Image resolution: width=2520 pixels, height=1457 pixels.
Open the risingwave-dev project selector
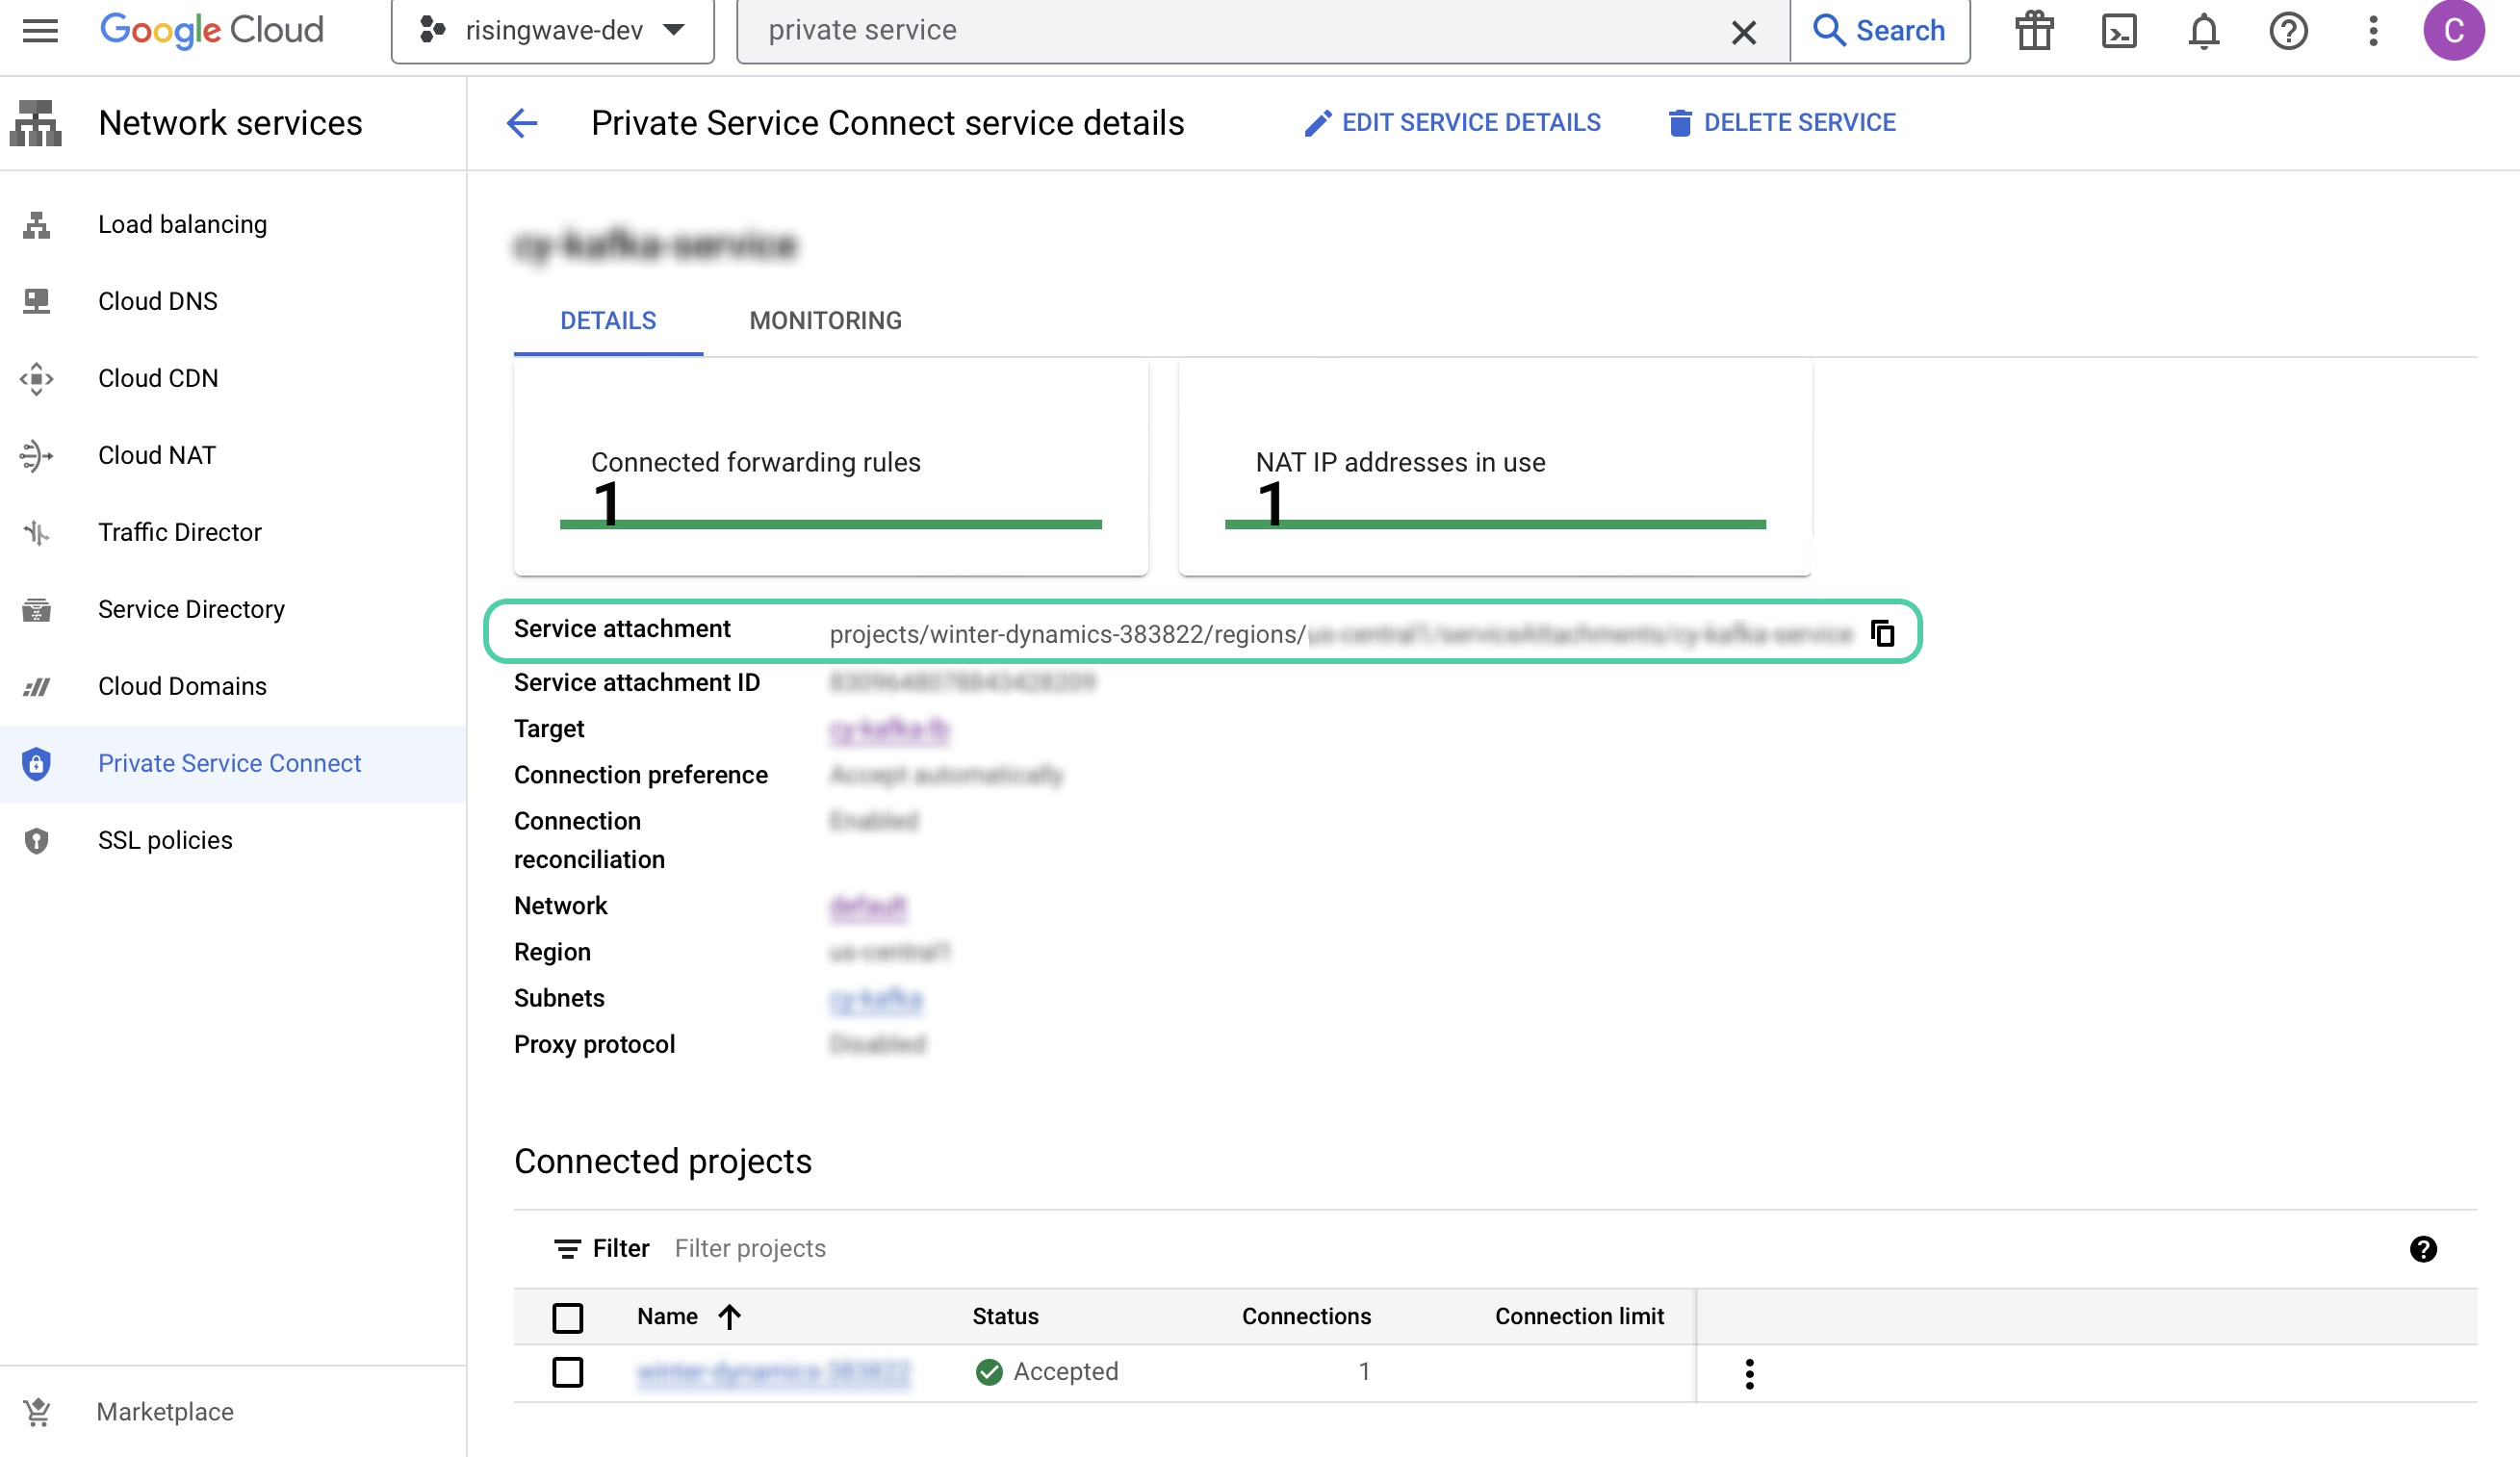point(553,31)
